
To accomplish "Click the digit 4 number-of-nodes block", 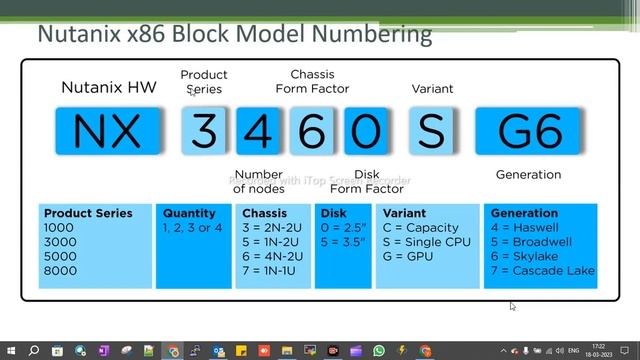I will coord(258,131).
